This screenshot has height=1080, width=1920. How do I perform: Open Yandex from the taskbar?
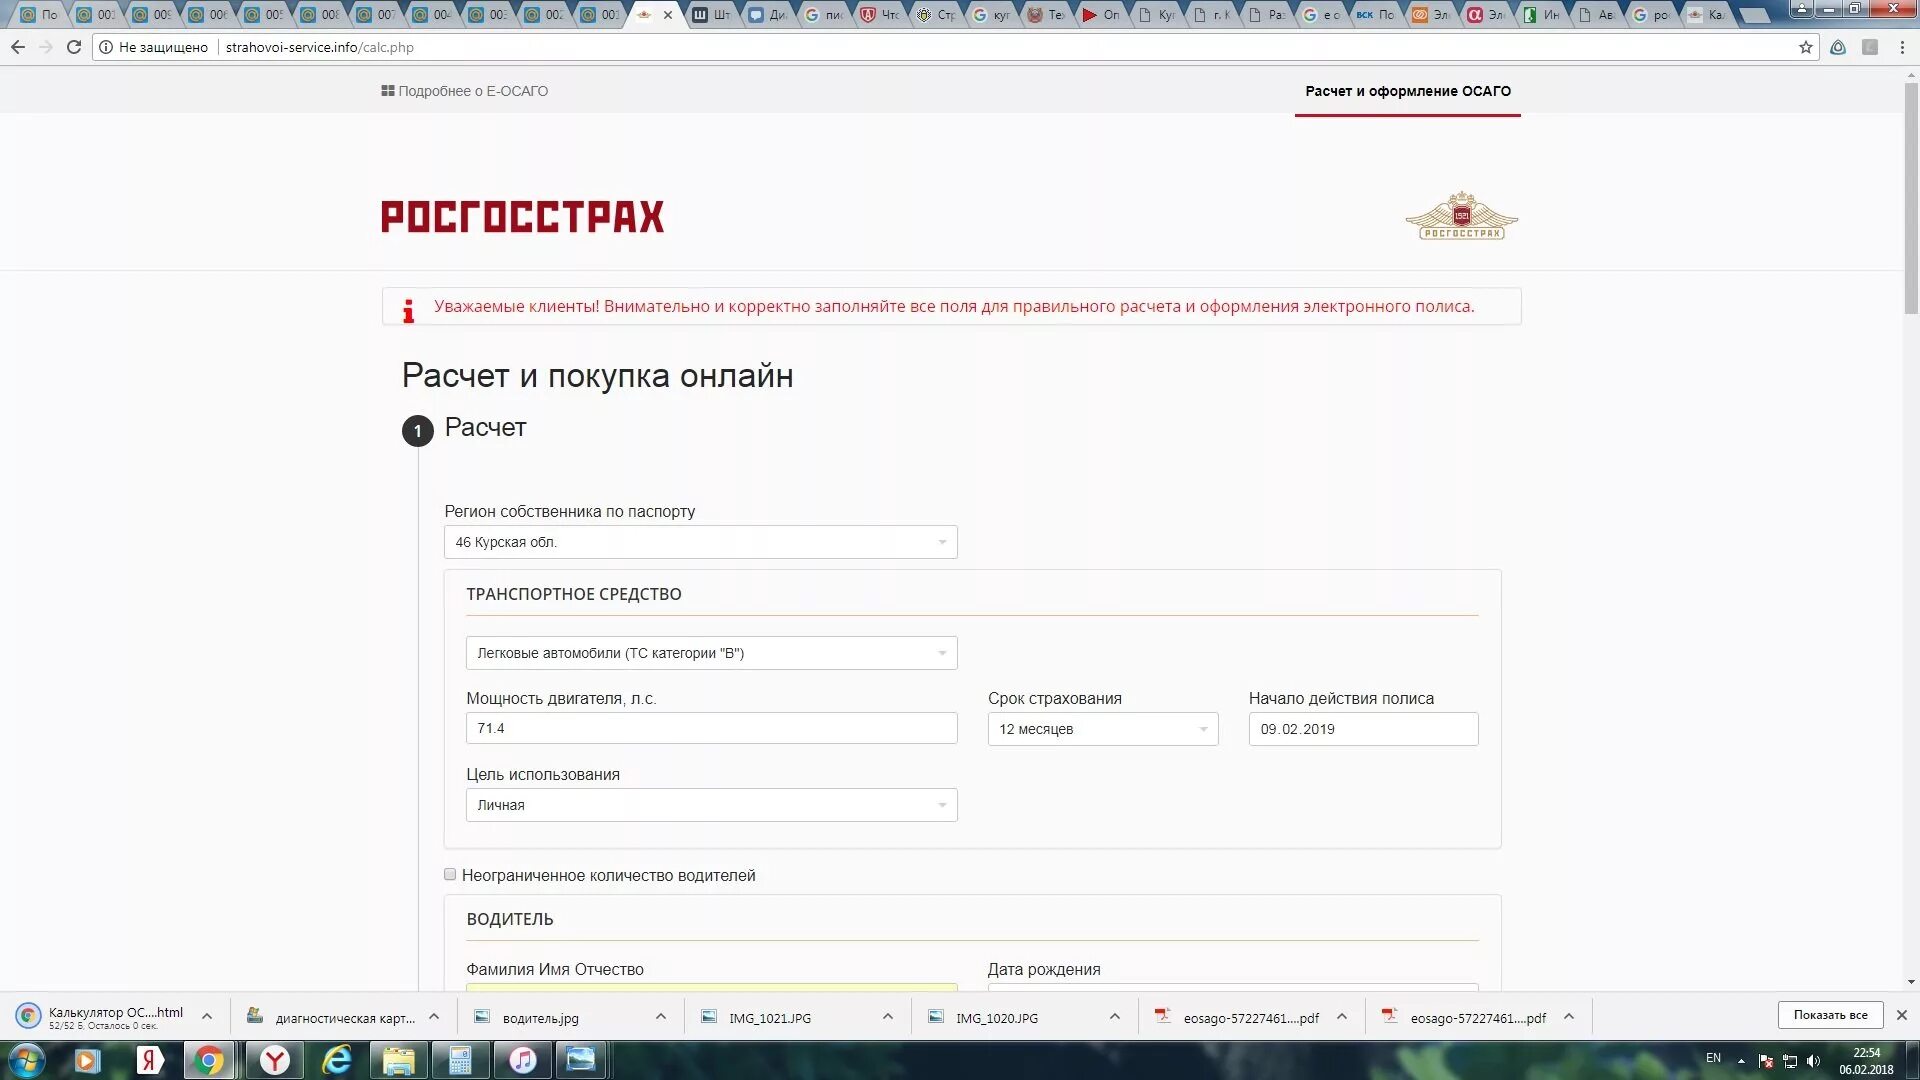point(150,1060)
